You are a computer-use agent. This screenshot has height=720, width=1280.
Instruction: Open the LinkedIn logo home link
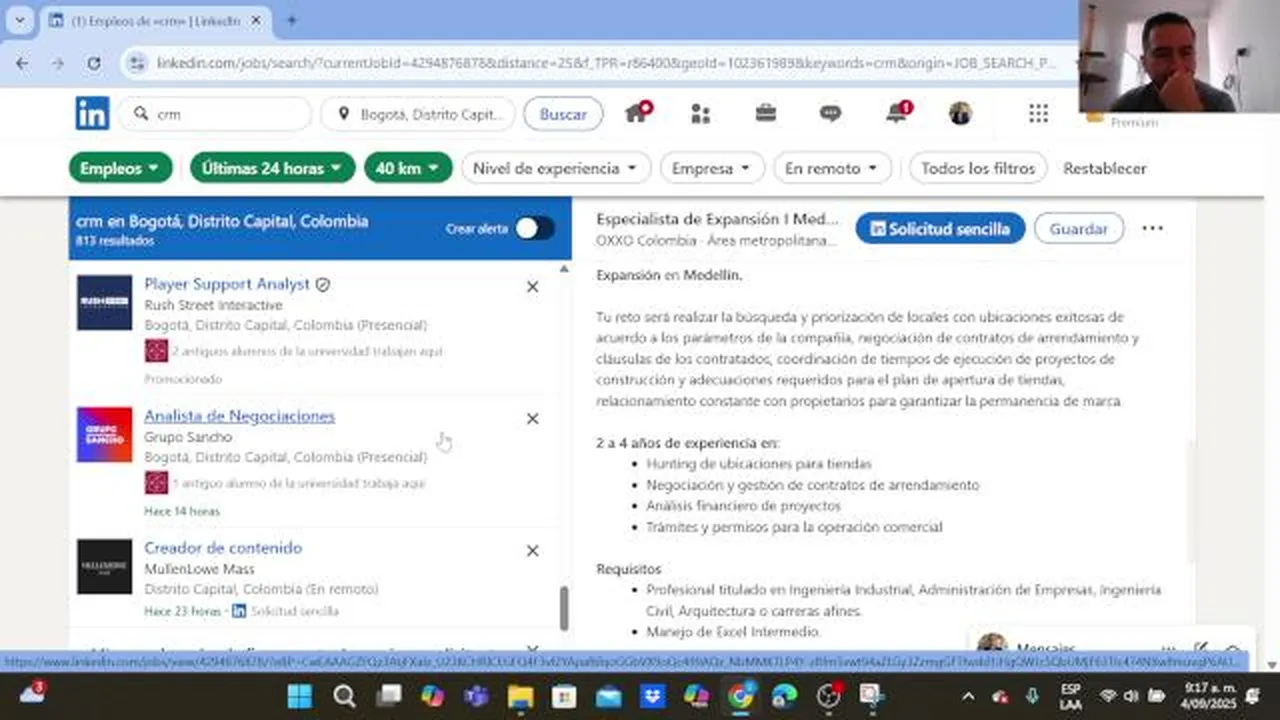pos(92,114)
